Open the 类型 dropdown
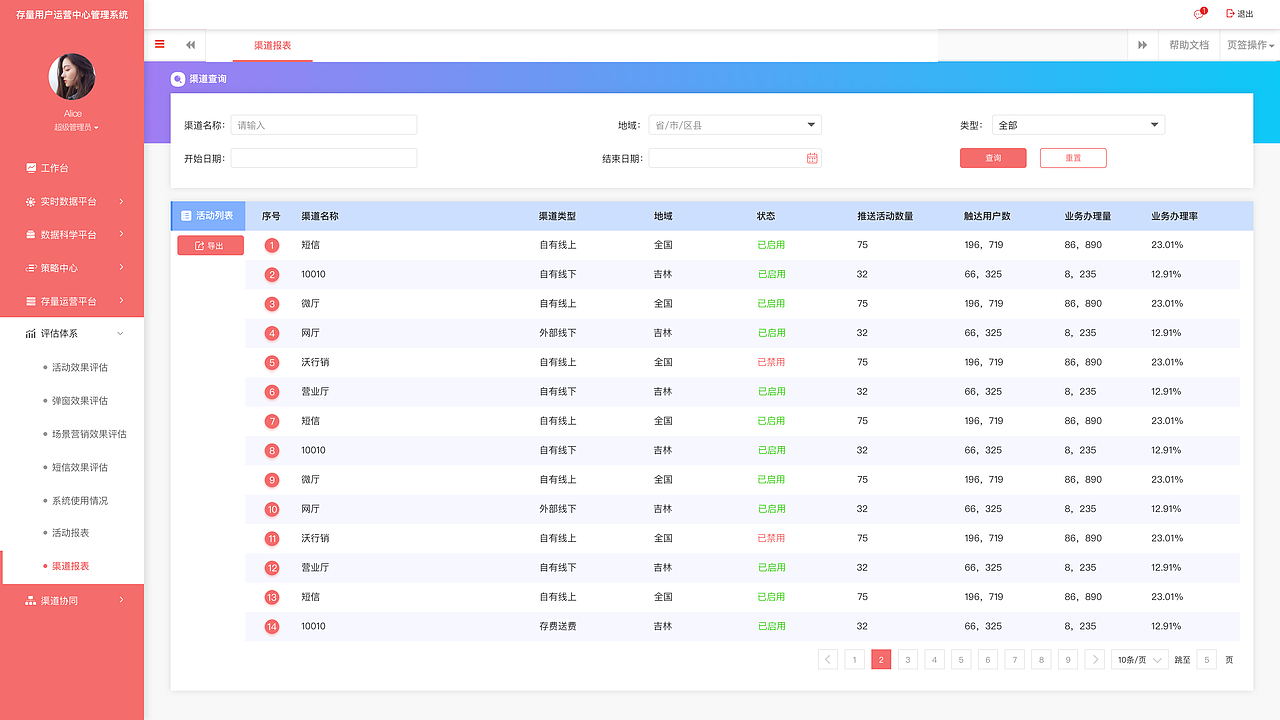 coord(1078,125)
